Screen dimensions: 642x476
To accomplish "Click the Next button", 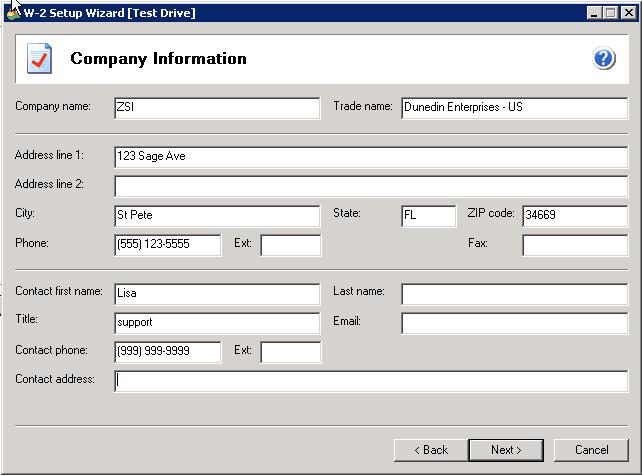I will 505,450.
